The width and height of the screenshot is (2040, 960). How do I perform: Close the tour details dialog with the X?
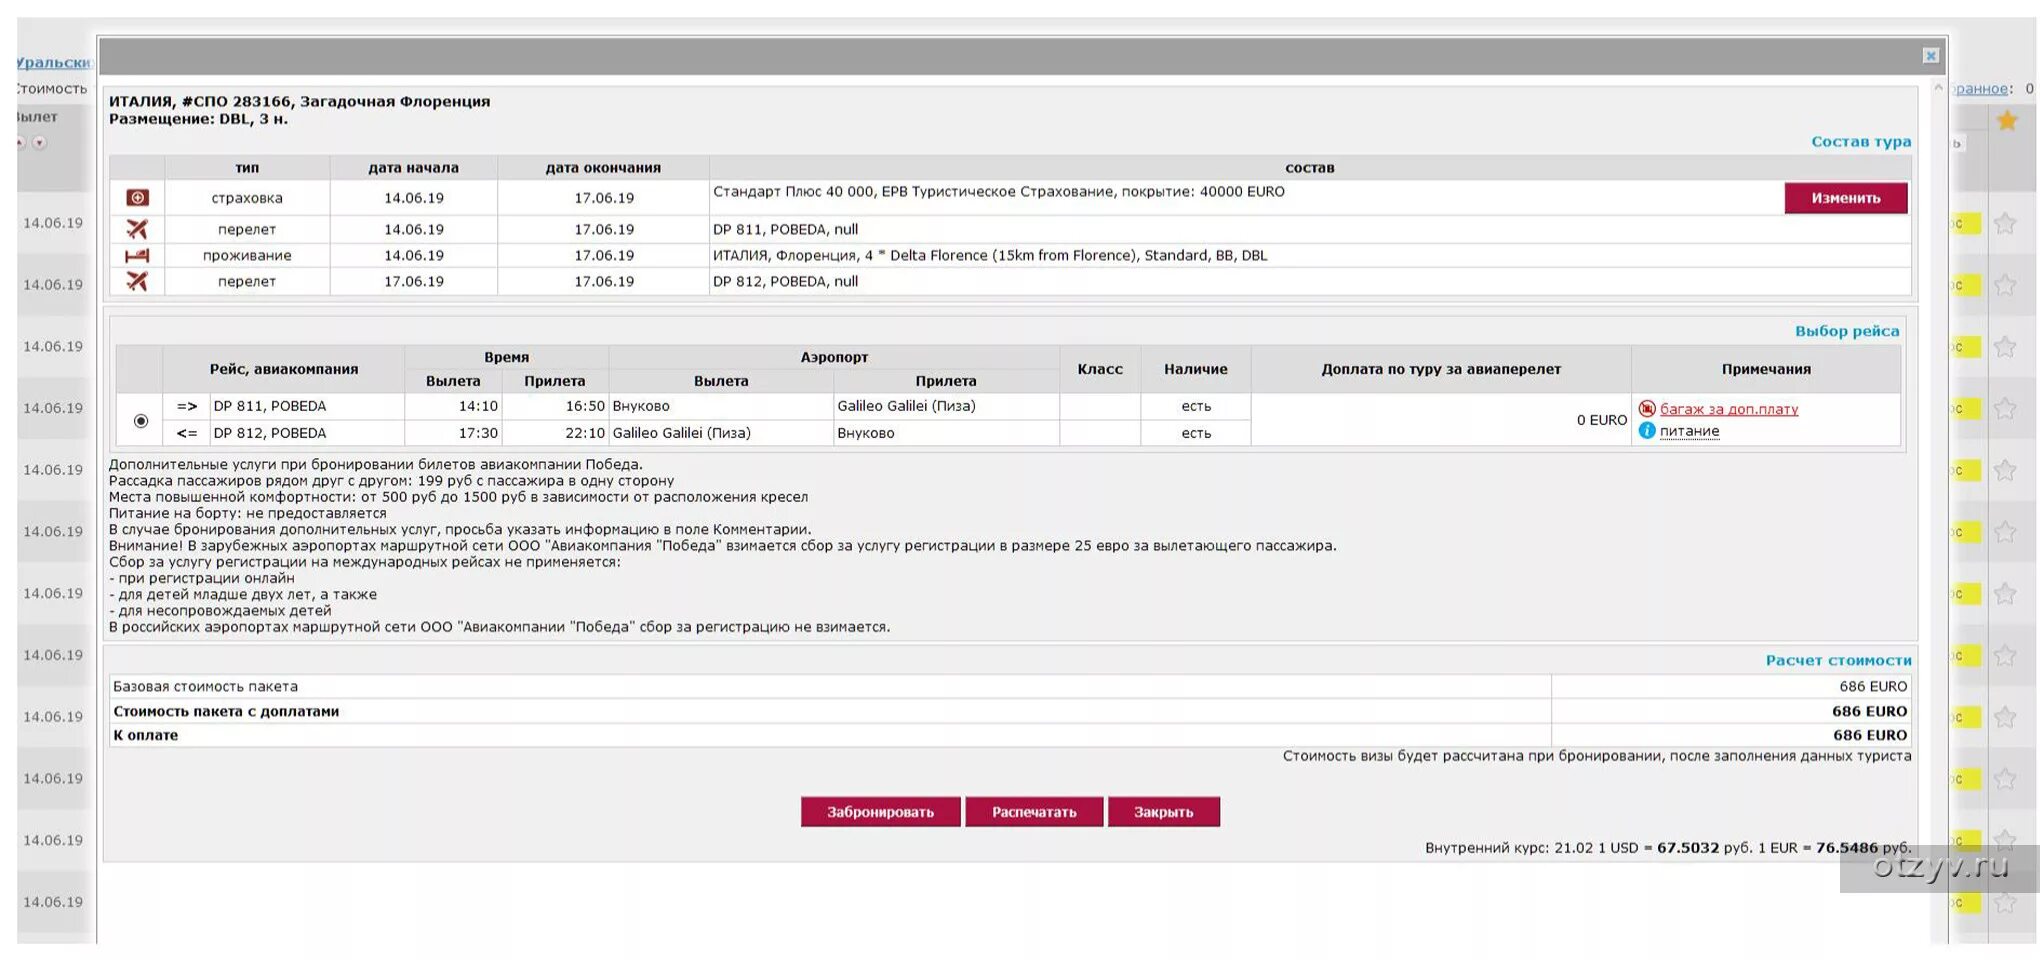pyautogui.click(x=1930, y=56)
